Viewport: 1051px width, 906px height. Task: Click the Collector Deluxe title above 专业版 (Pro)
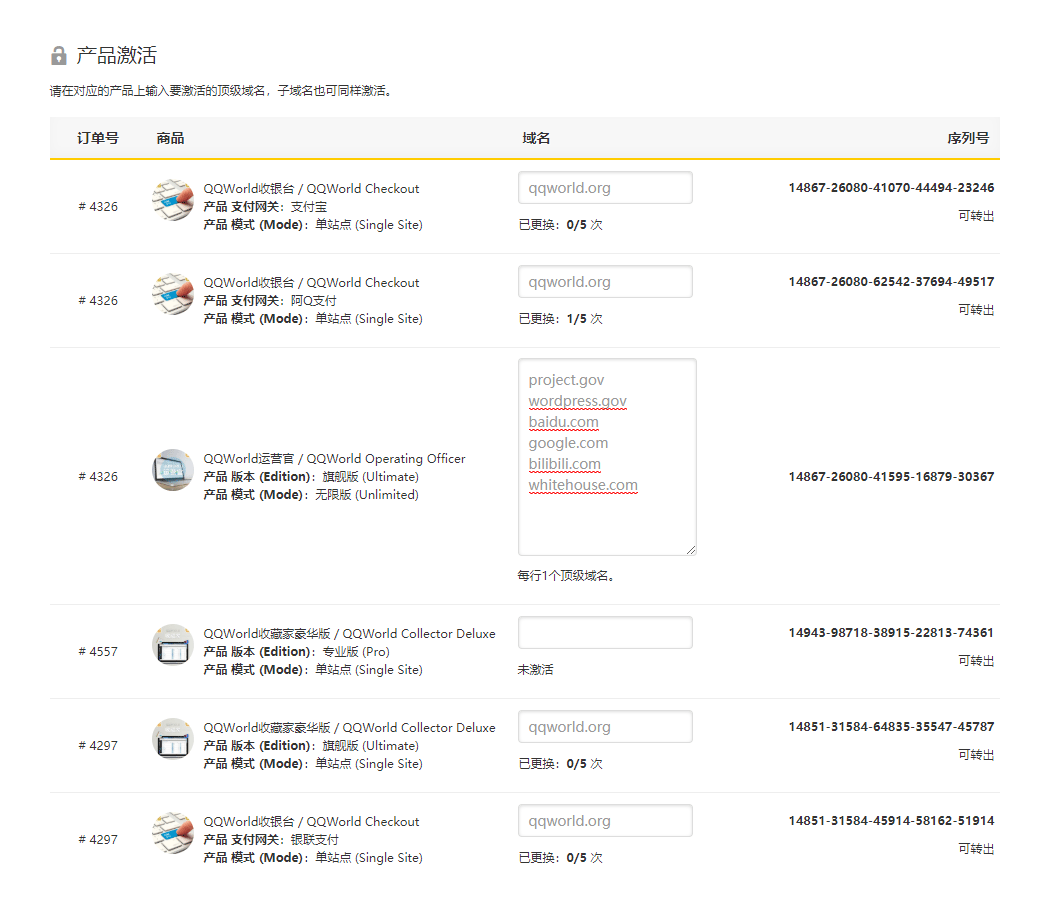pos(350,633)
